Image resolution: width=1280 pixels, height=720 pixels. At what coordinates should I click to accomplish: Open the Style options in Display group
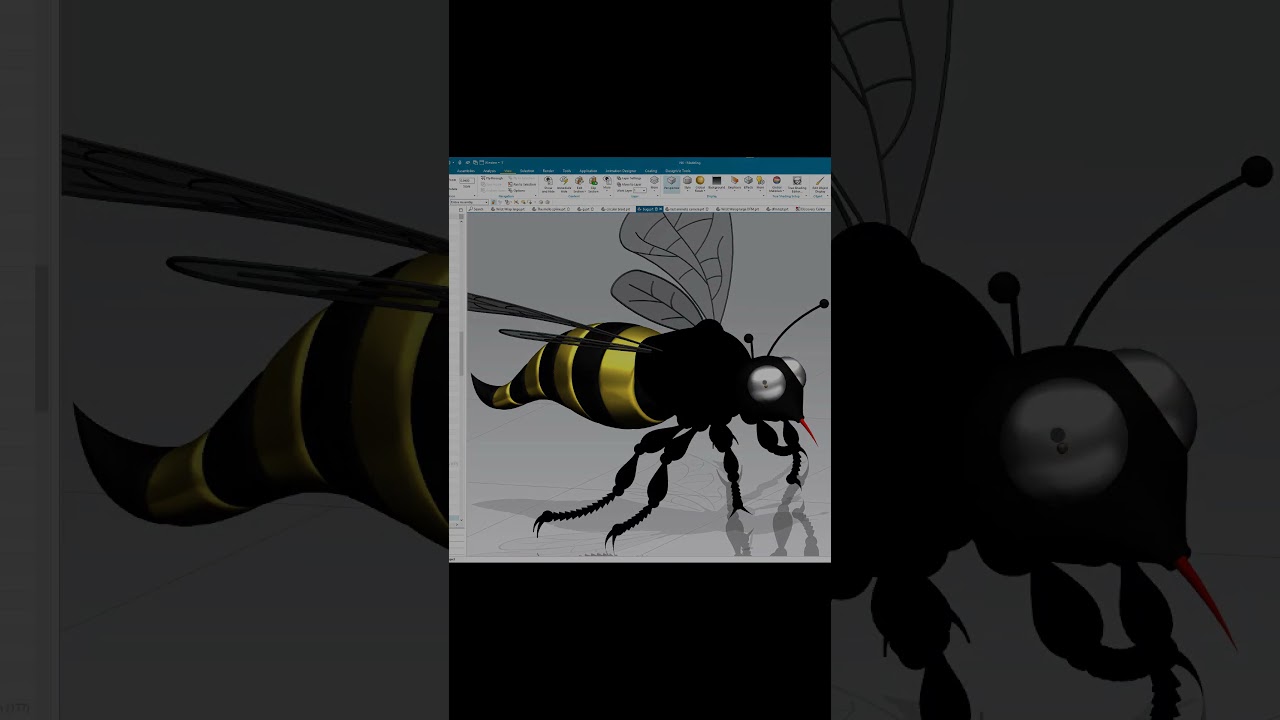click(687, 184)
